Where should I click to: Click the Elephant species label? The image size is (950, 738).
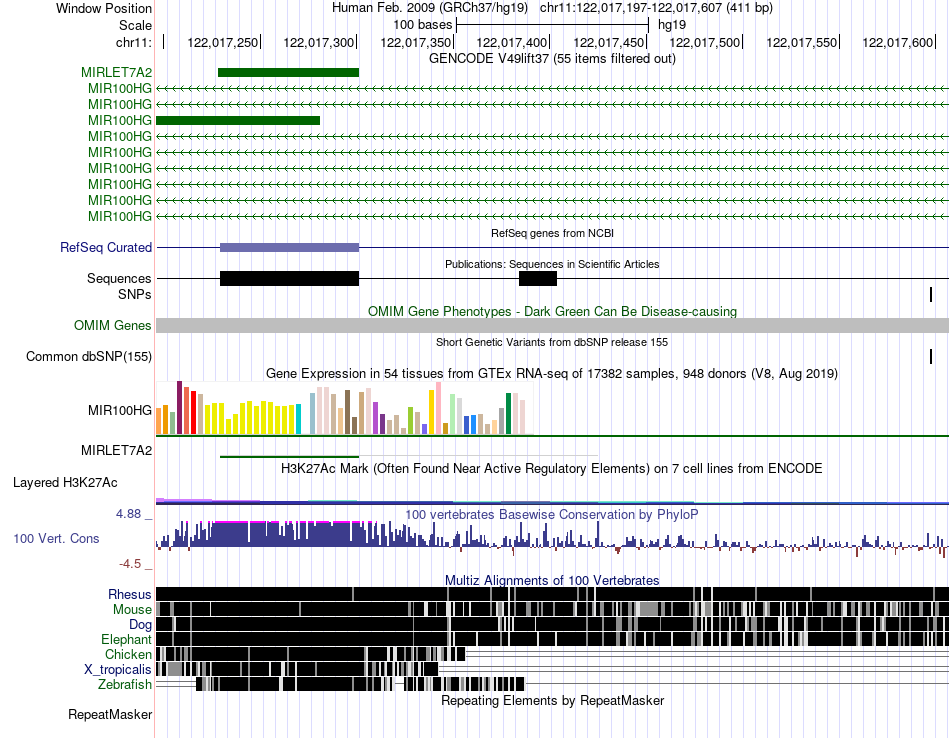pos(126,639)
